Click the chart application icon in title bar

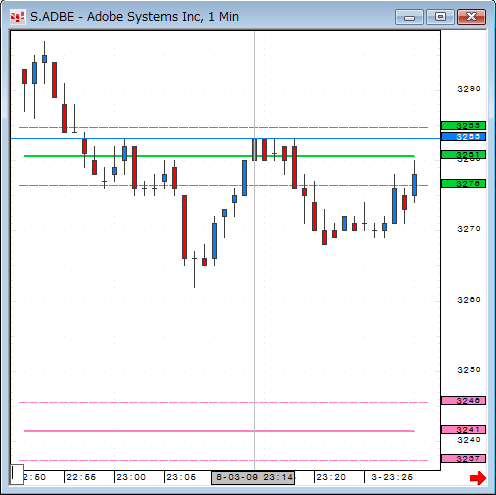coord(18,17)
